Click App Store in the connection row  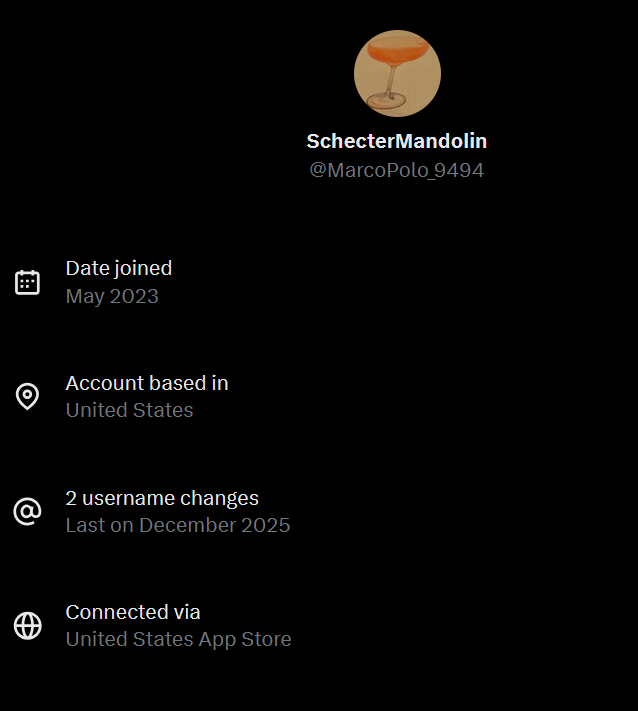(x=245, y=639)
